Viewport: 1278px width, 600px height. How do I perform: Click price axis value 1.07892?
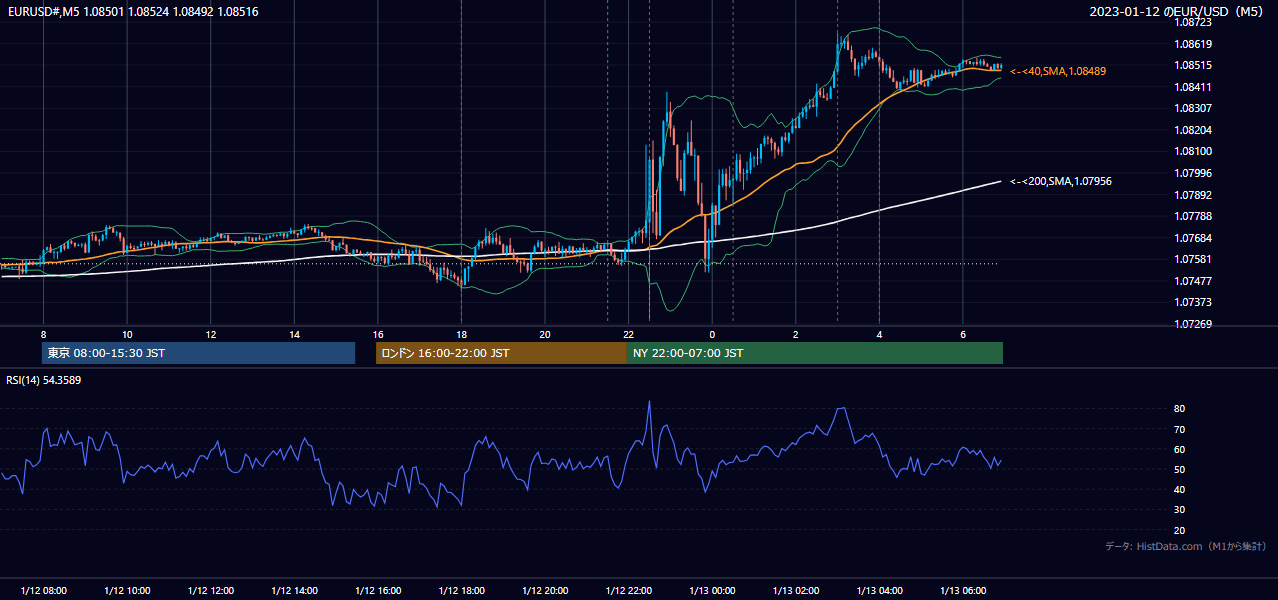tap(1194, 195)
